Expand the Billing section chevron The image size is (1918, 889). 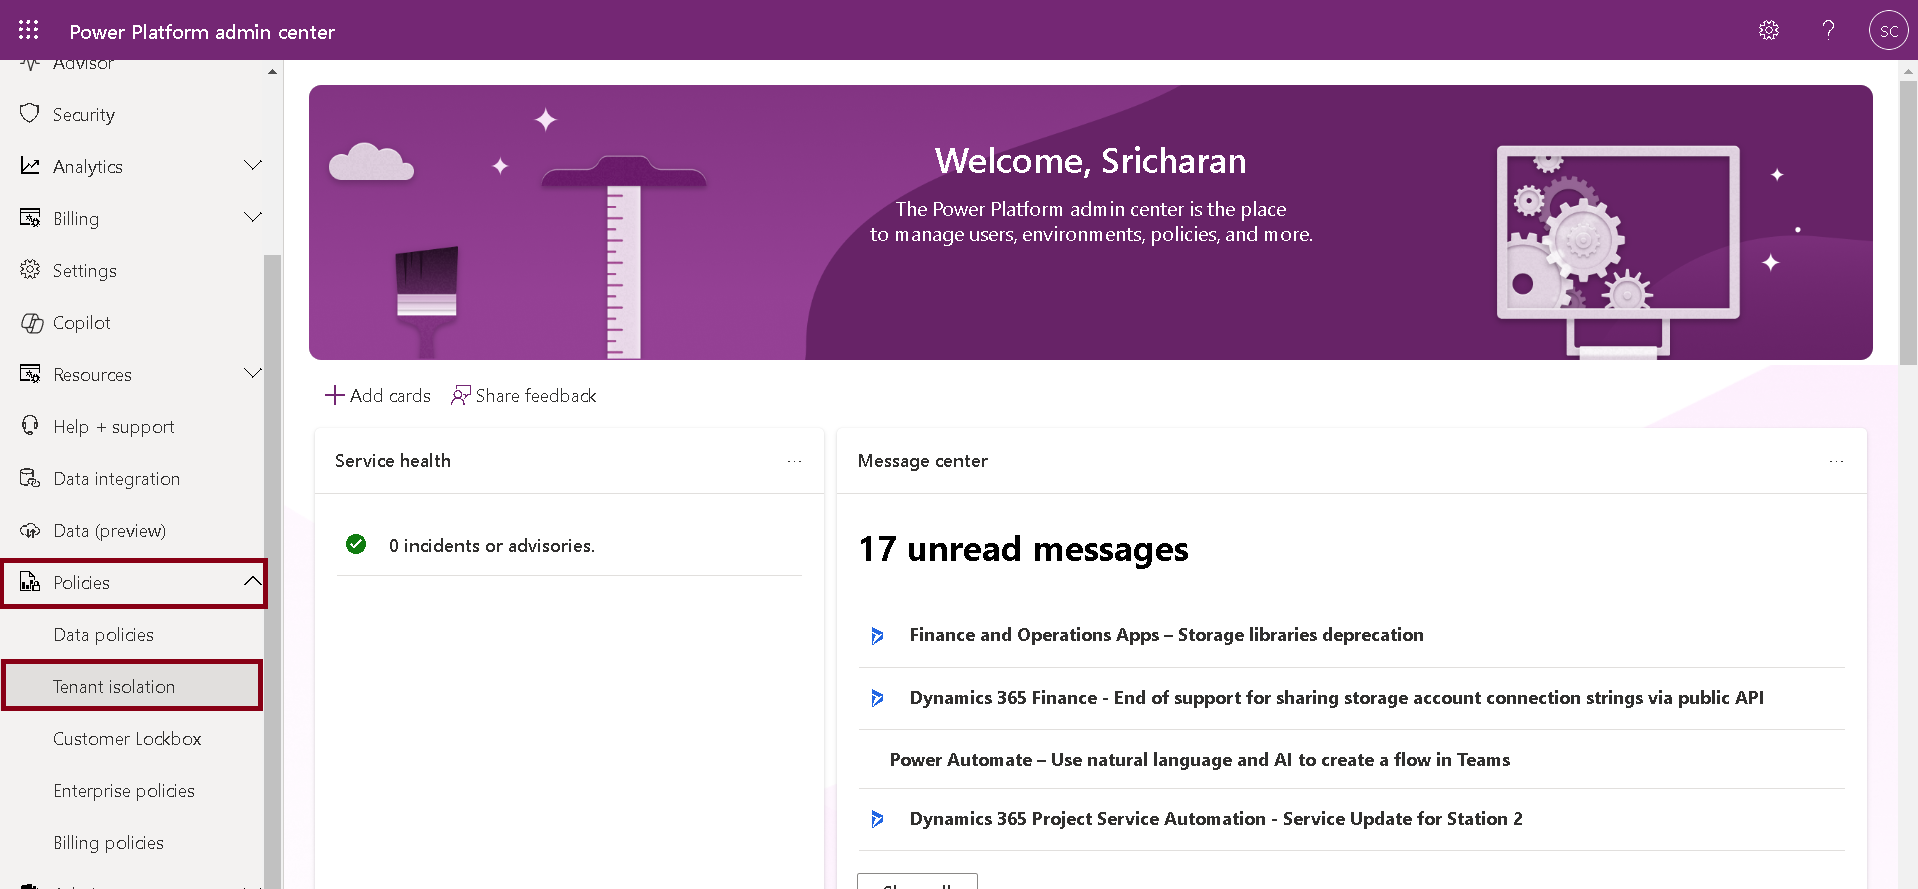[x=252, y=218]
